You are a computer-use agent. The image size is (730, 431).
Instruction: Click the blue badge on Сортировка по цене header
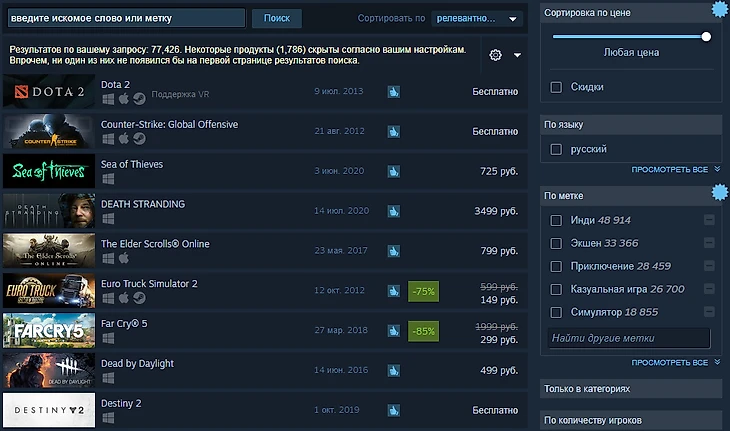point(720,9)
